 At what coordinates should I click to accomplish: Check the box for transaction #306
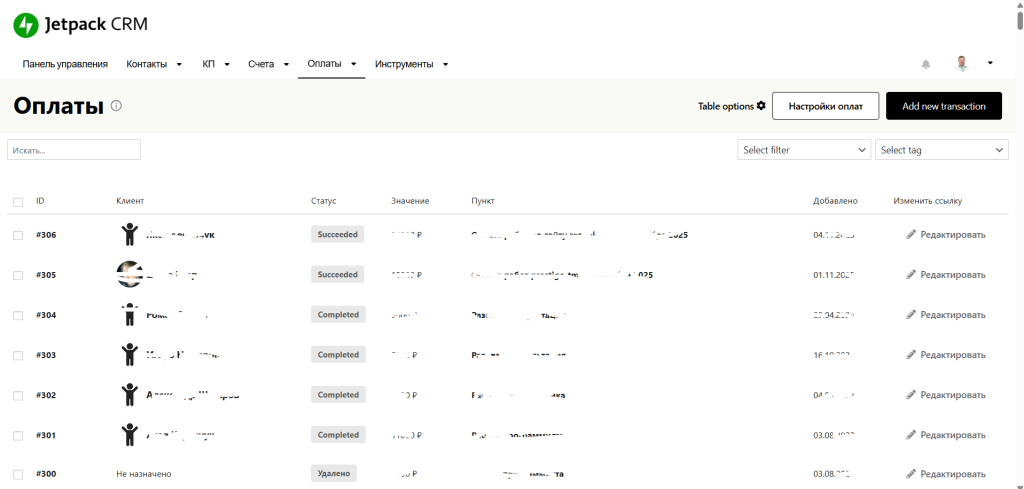click(18, 236)
